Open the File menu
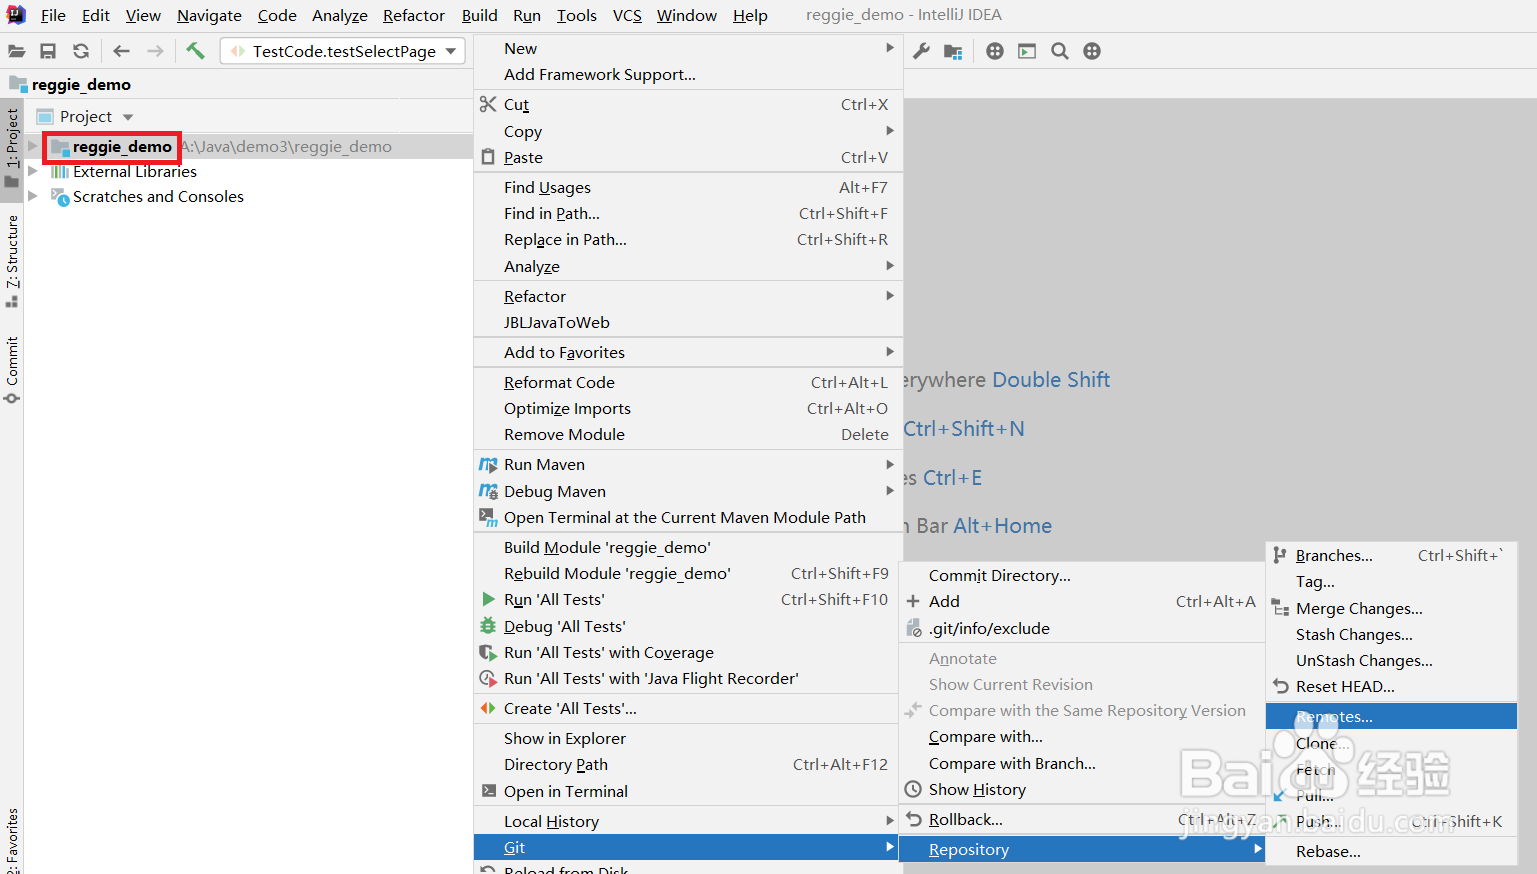Image resolution: width=1537 pixels, height=874 pixels. pos(53,15)
